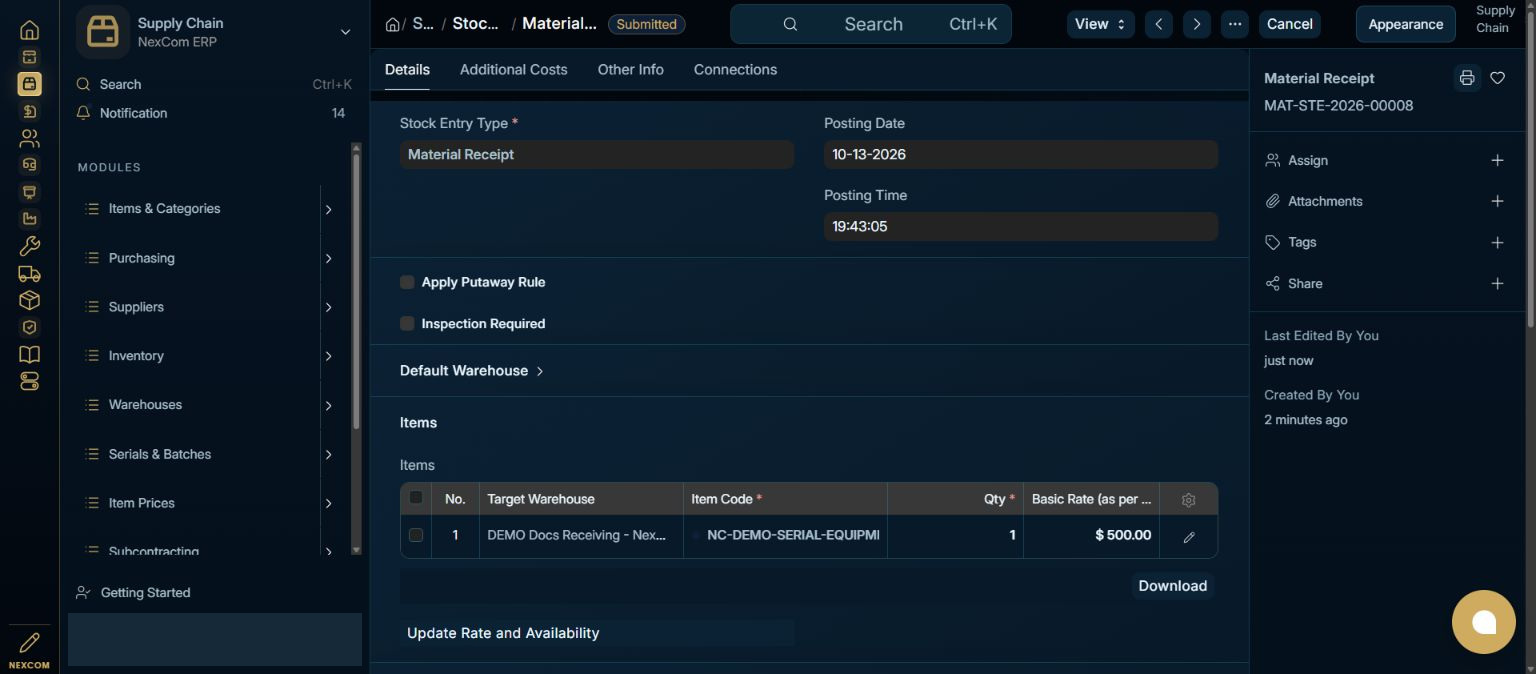Screen dimensions: 1536x674
Task: Click the $ 500.00 basic rate cell
Action: (x=1091, y=535)
